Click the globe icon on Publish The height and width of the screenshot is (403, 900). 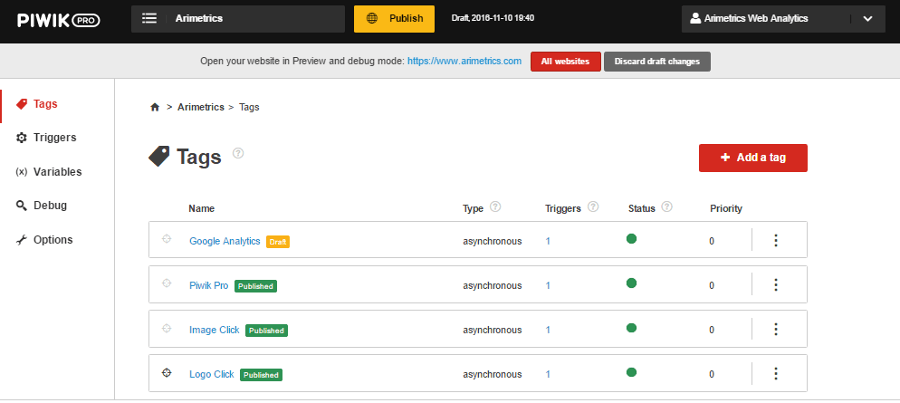(x=372, y=18)
